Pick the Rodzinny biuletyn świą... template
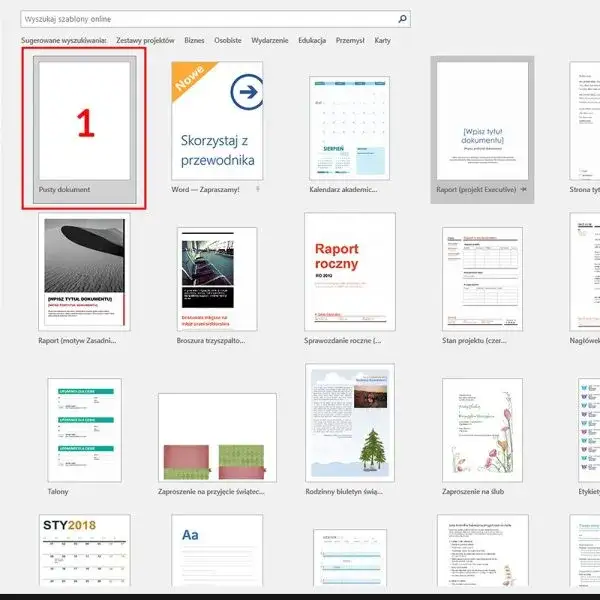The height and width of the screenshot is (600, 600). pos(350,423)
